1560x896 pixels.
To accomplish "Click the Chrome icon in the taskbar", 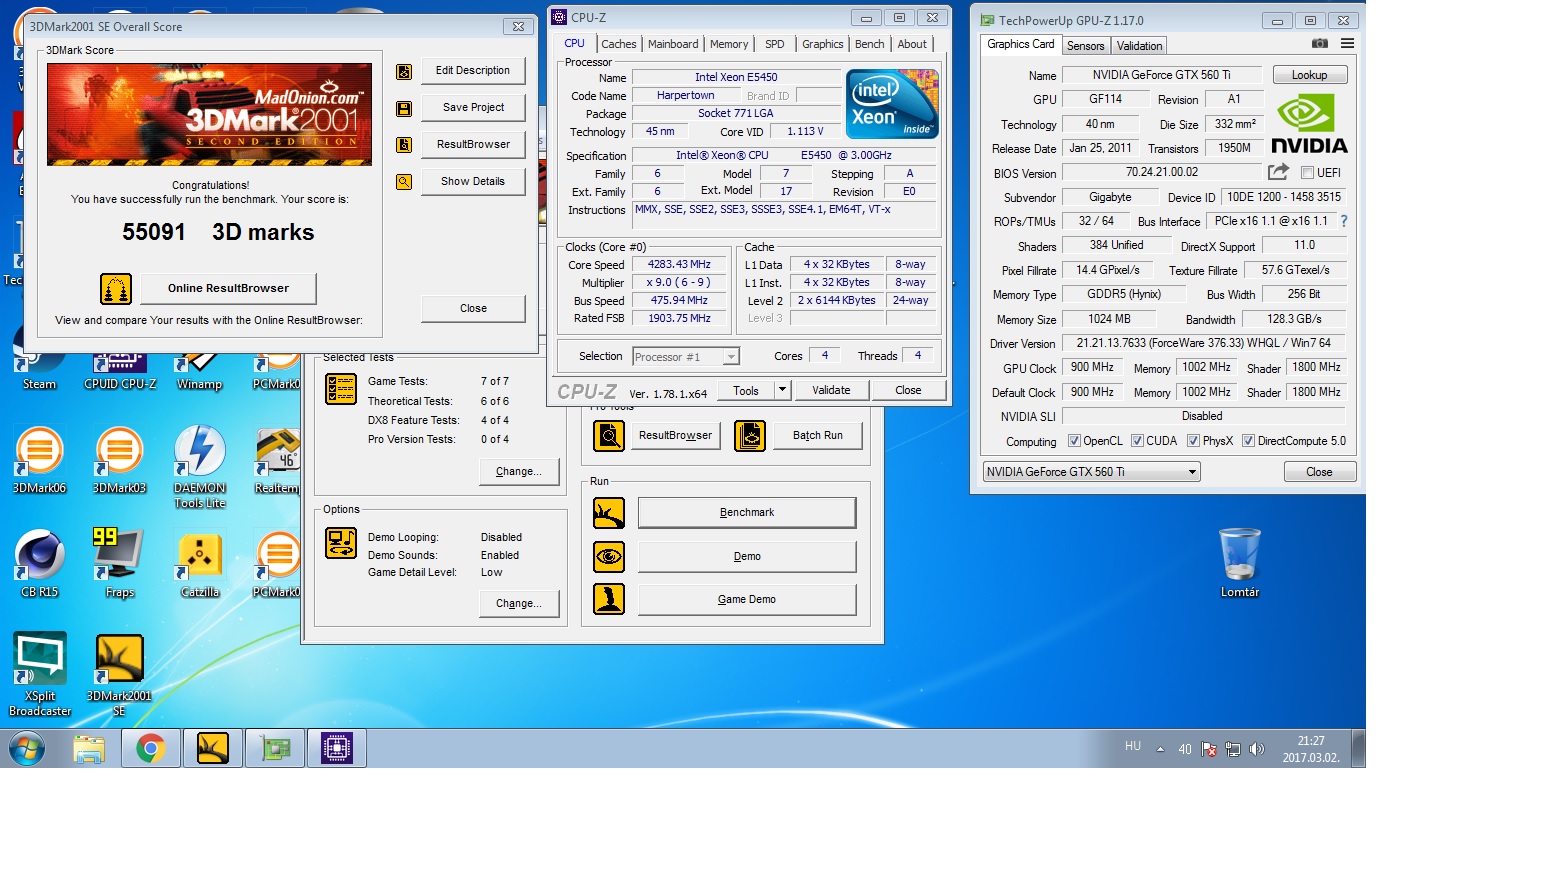I will [151, 748].
